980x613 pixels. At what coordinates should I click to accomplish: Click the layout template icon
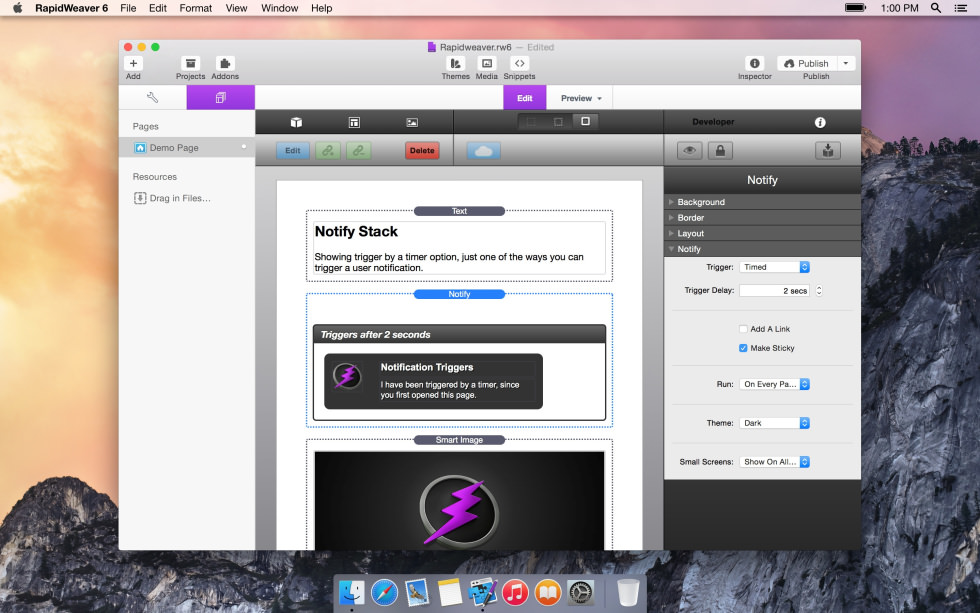354,122
